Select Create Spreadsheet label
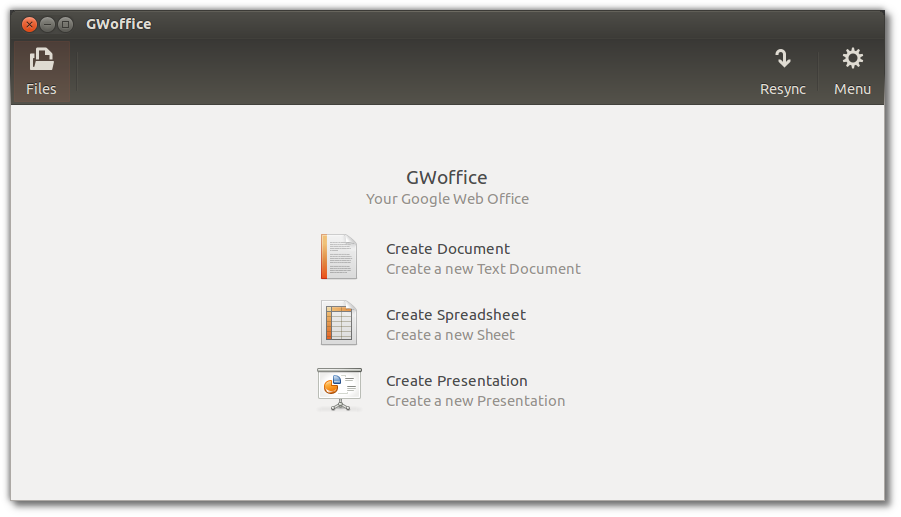This screenshot has height=517, width=901. (x=456, y=315)
